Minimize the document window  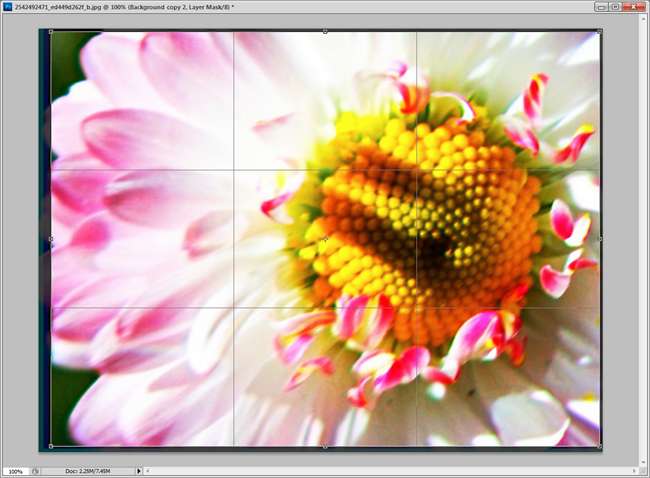pyautogui.click(x=601, y=7)
